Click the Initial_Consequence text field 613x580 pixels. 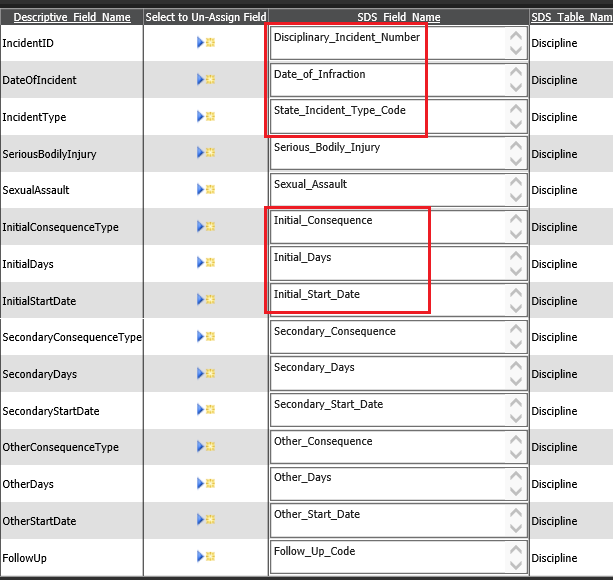click(x=385, y=227)
